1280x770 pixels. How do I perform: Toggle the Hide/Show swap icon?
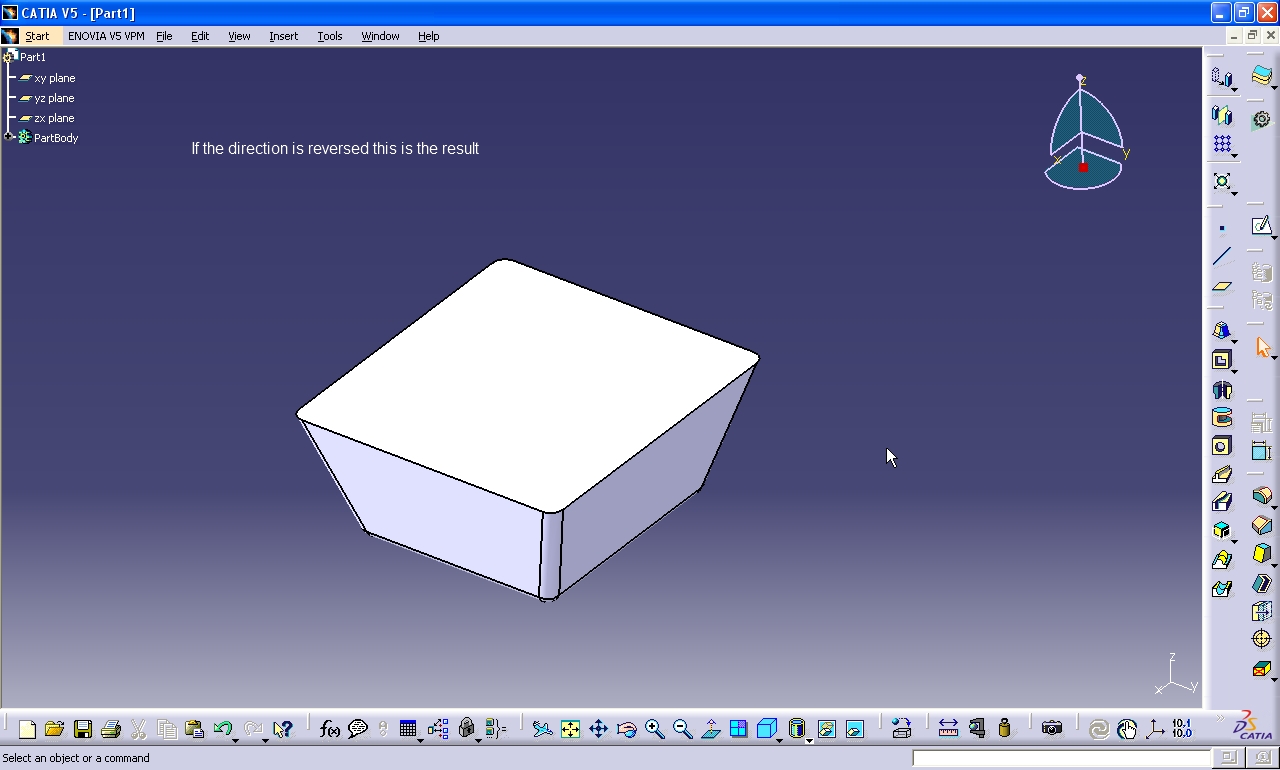[826, 729]
